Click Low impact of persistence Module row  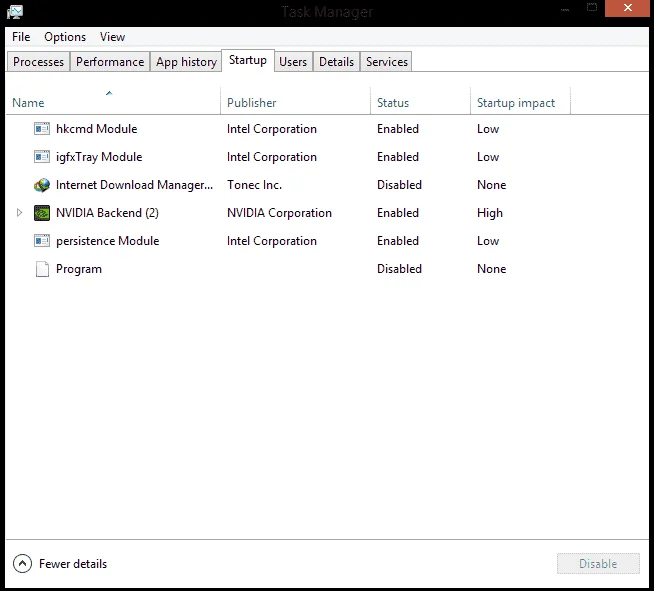click(488, 241)
